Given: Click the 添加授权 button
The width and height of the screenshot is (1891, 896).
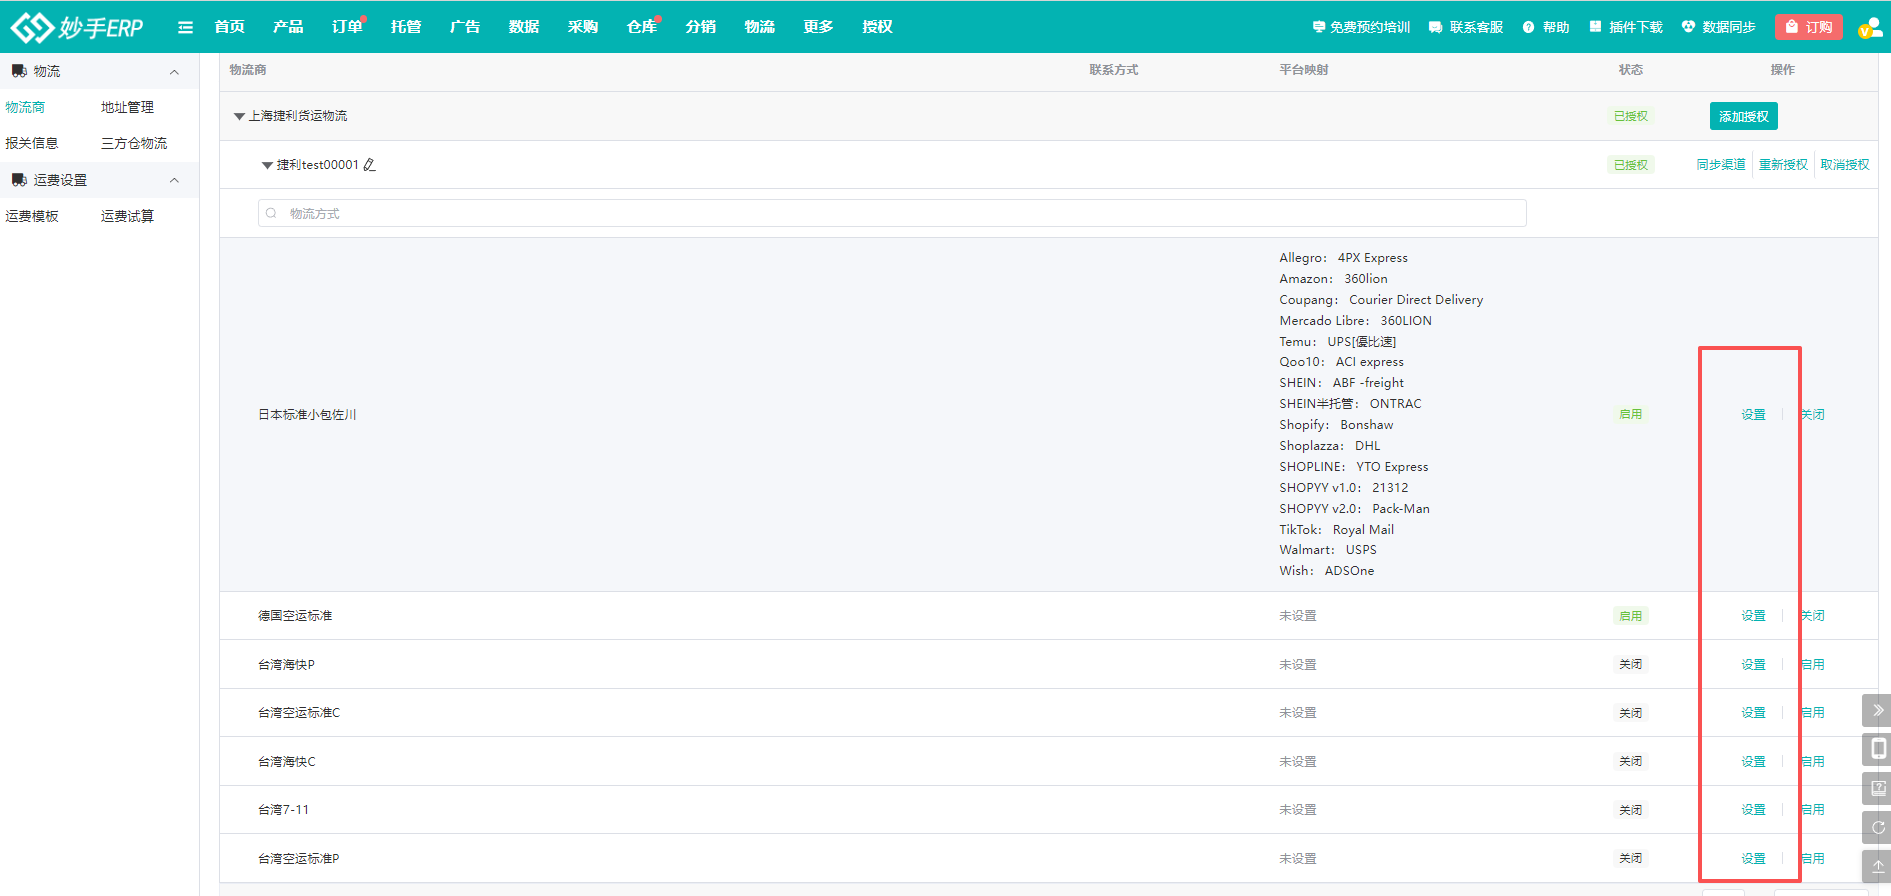Looking at the screenshot, I should pos(1743,116).
